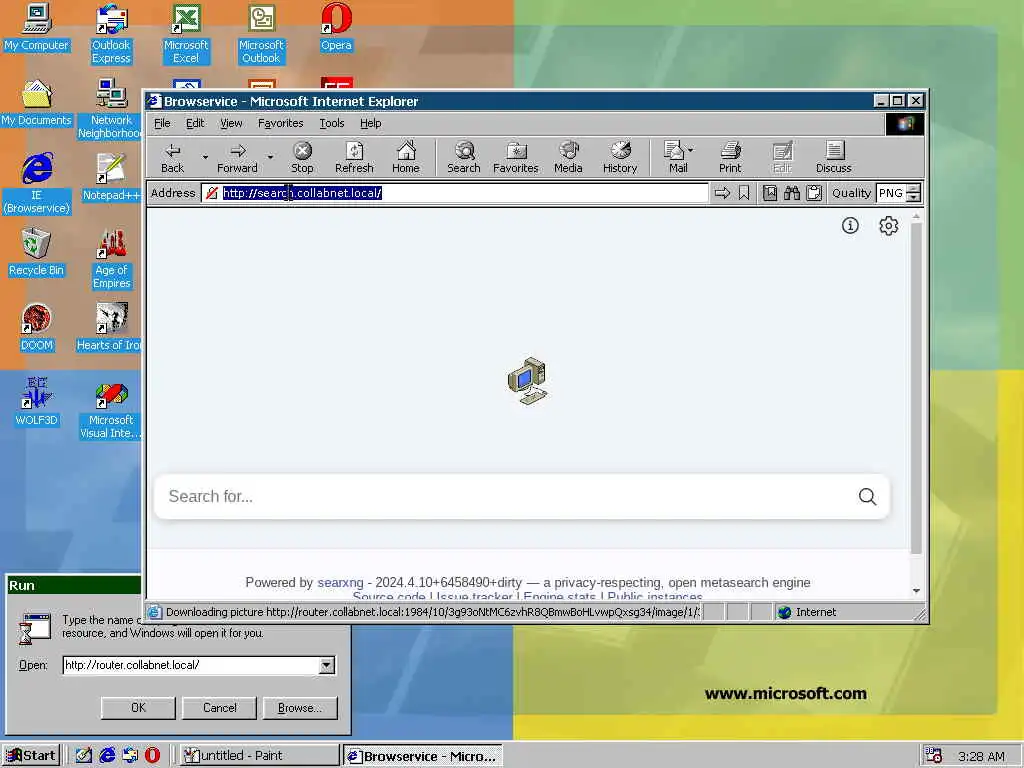The height and width of the screenshot is (768, 1024).
Task: Open the Start menu button
Action: (x=31, y=756)
